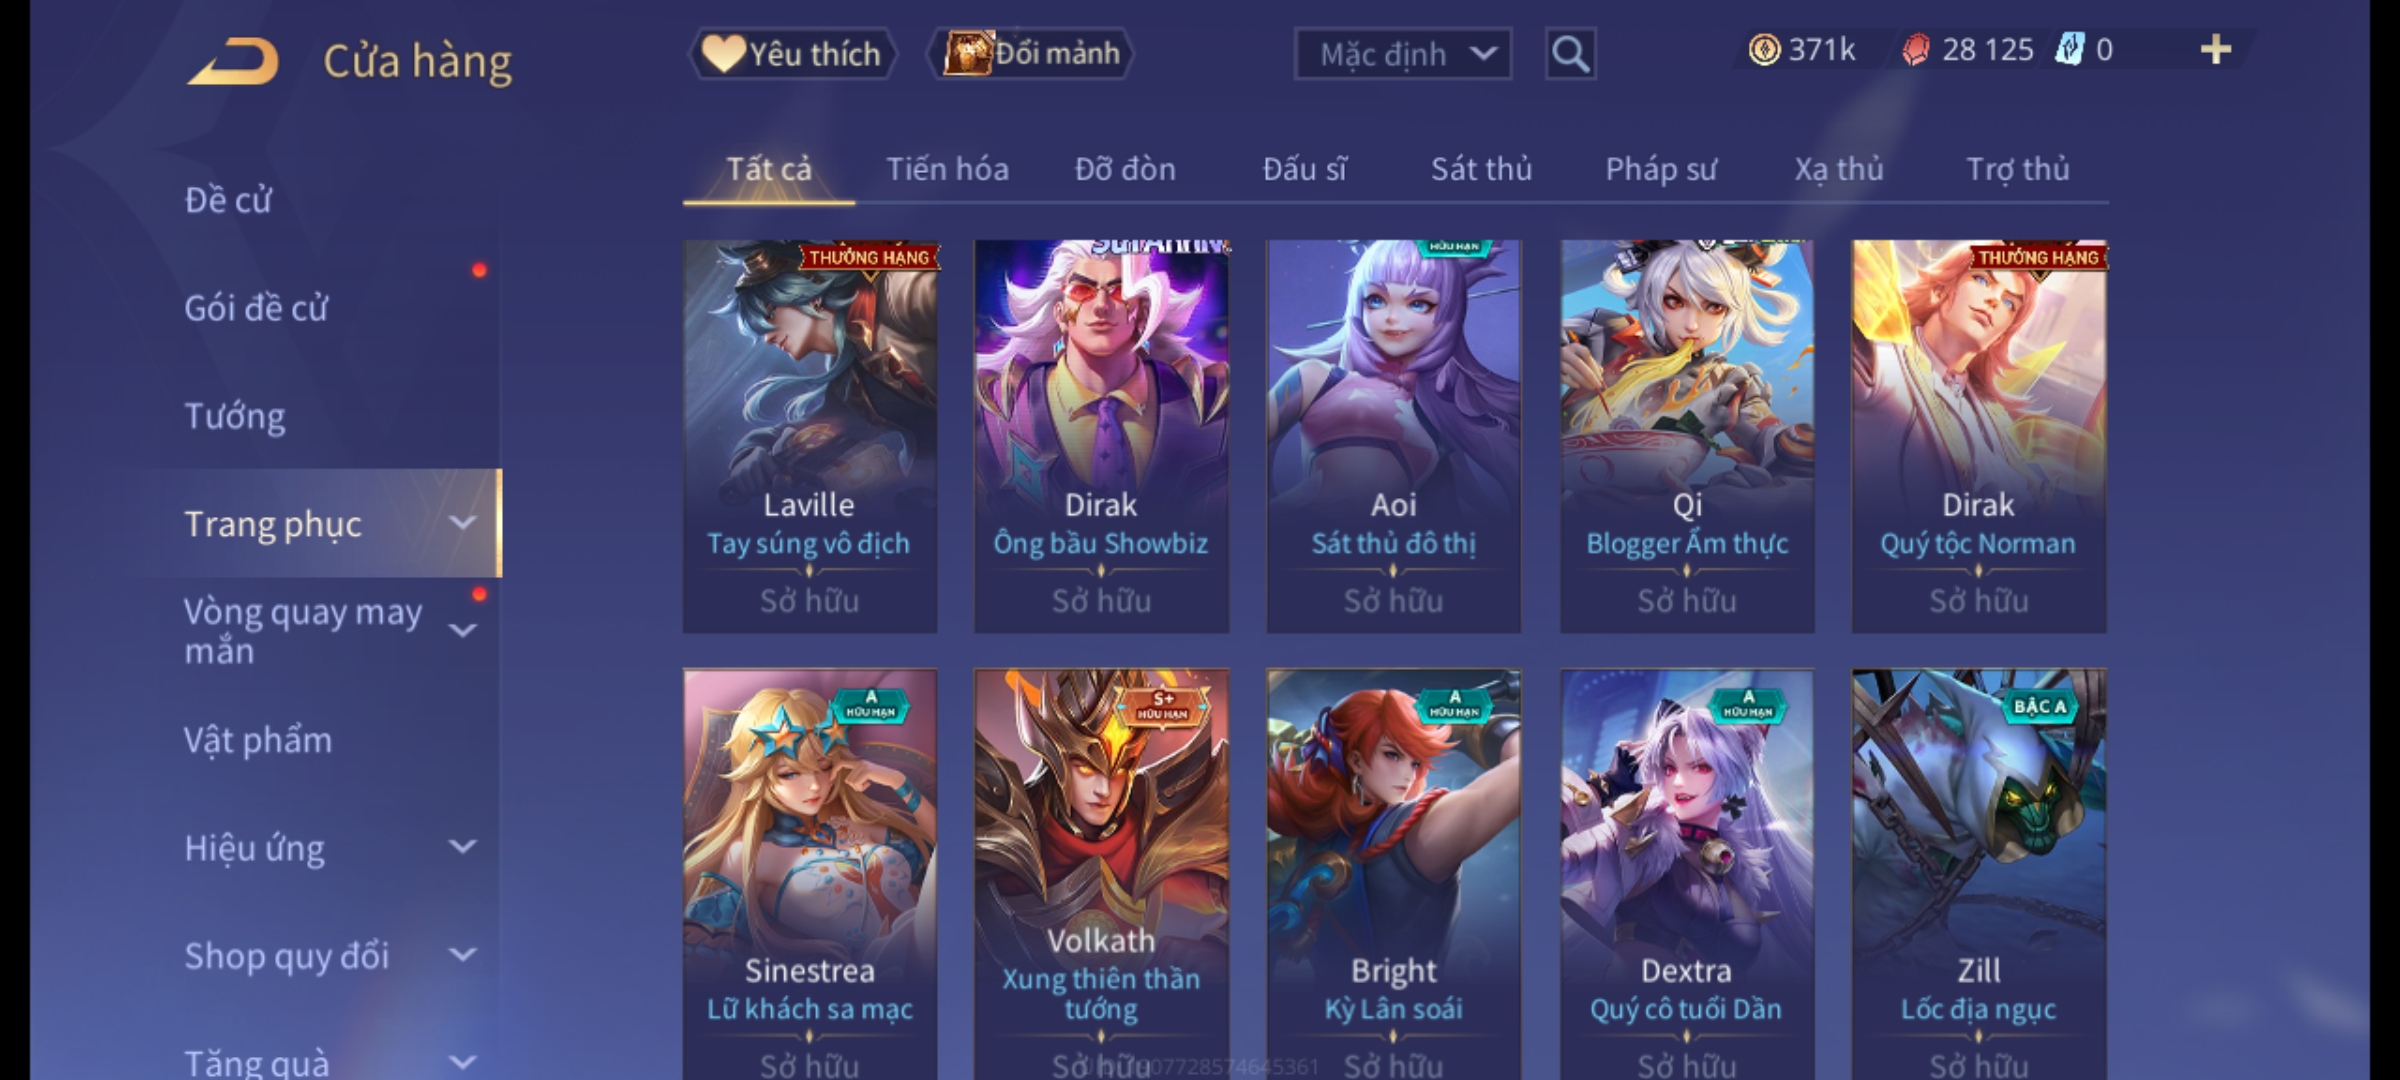This screenshot has width=2400, height=1080.
Task: Select Laville Tay súng vô địch skin card
Action: [x=810, y=436]
